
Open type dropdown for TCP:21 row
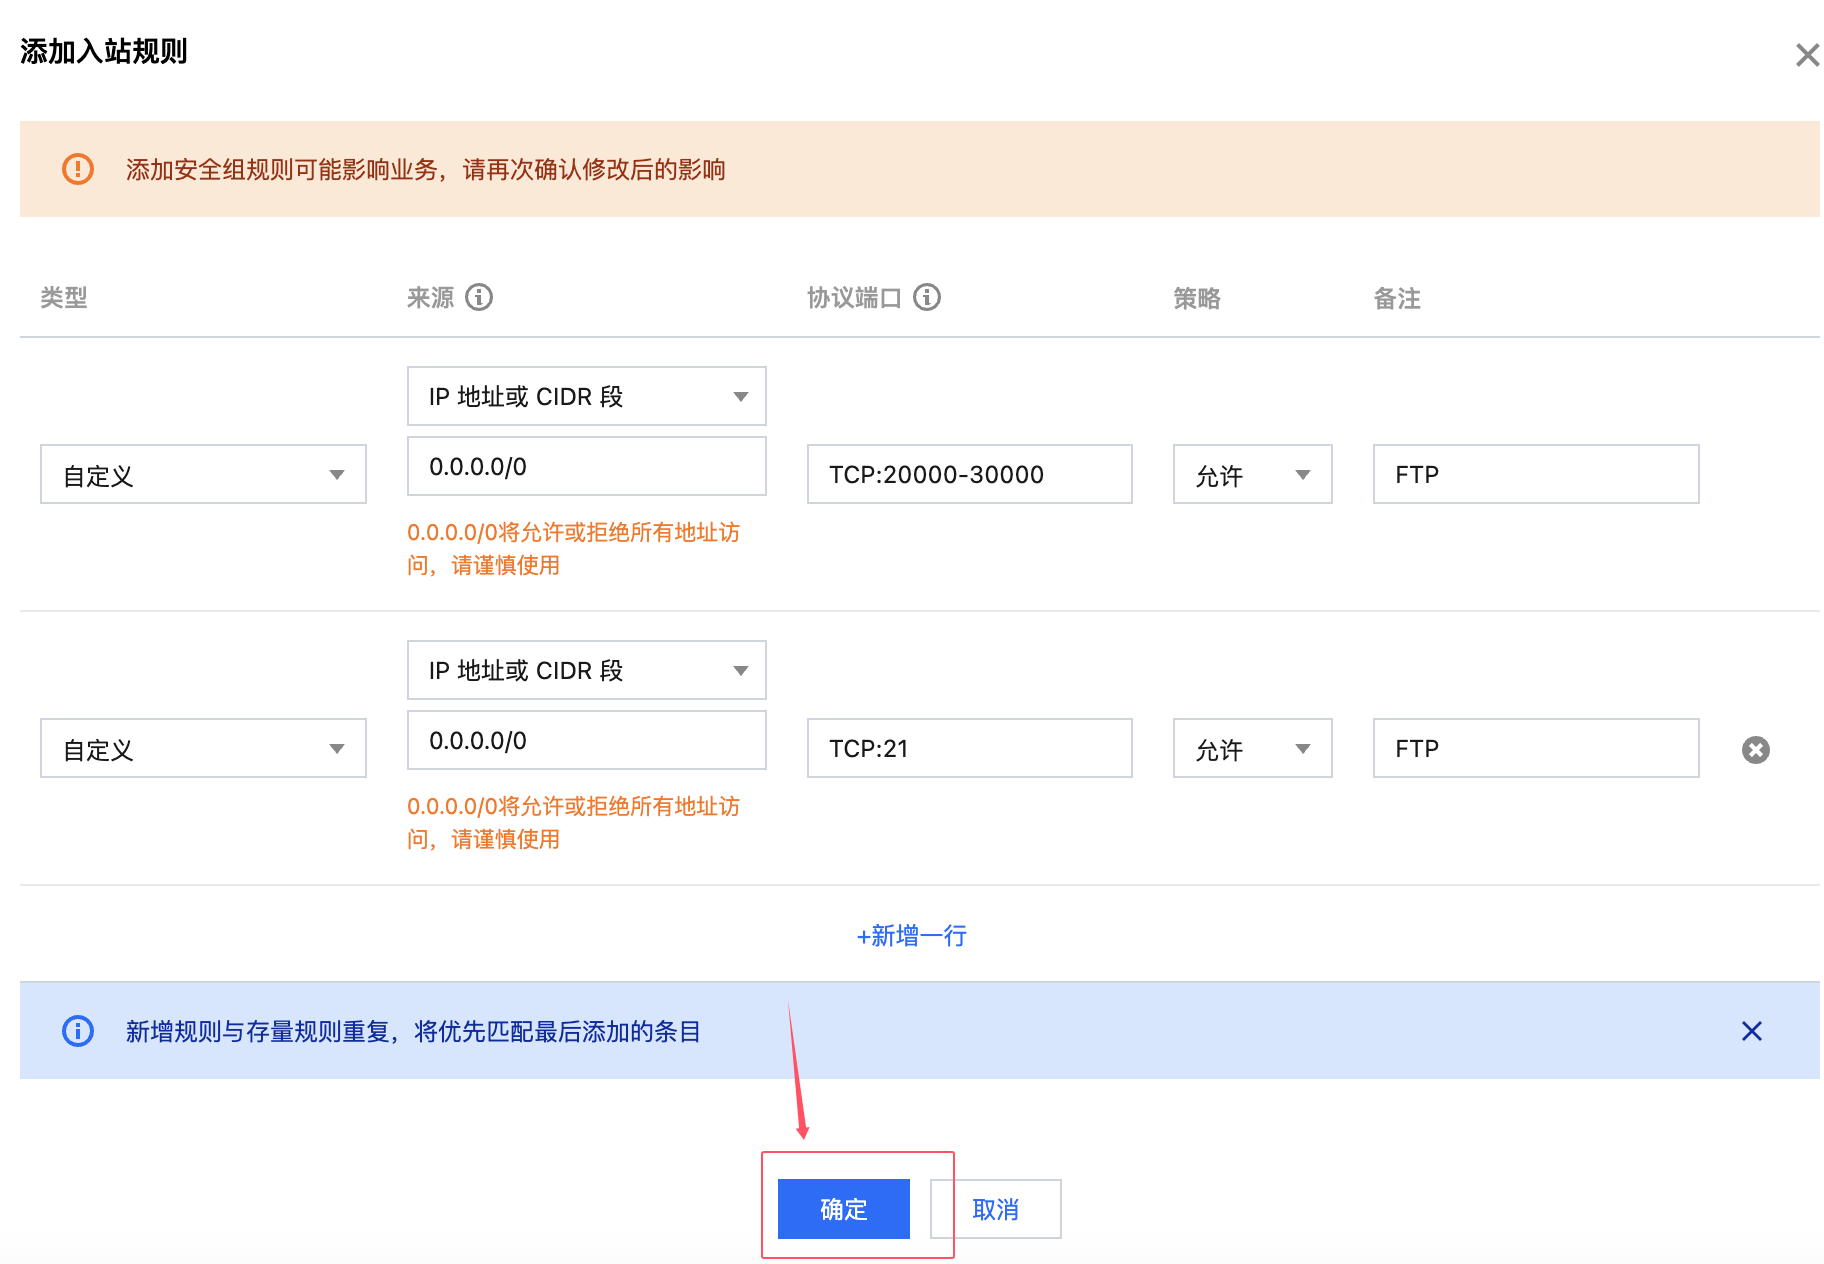tap(203, 748)
